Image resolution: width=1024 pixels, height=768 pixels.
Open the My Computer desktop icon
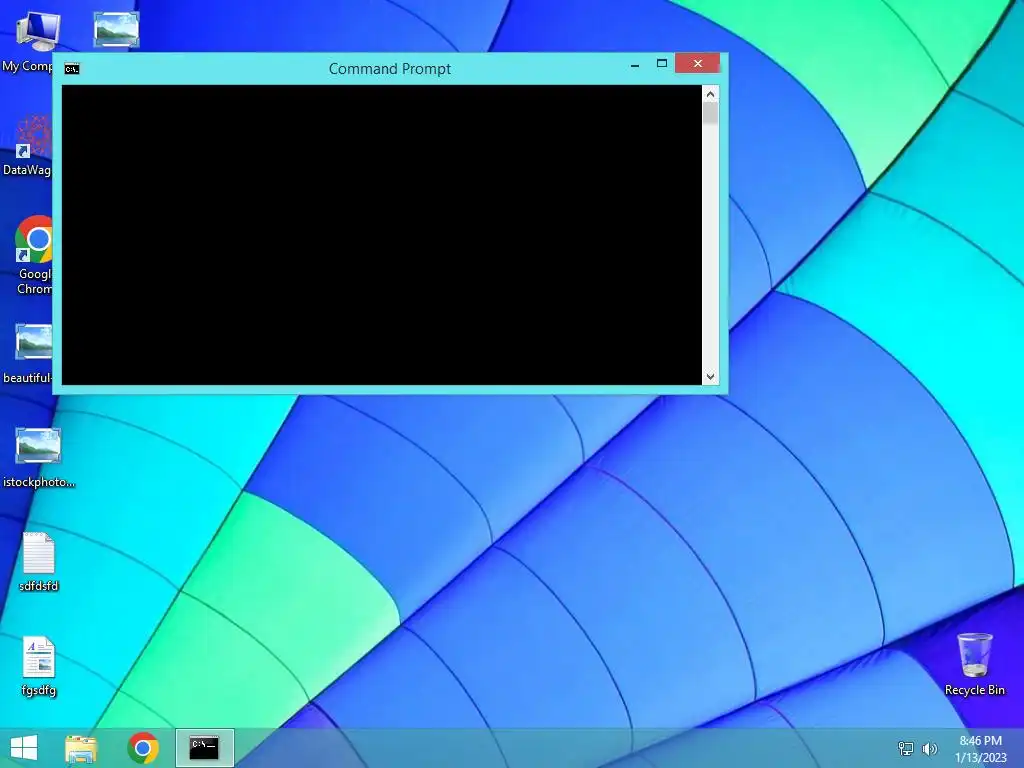pos(37,31)
